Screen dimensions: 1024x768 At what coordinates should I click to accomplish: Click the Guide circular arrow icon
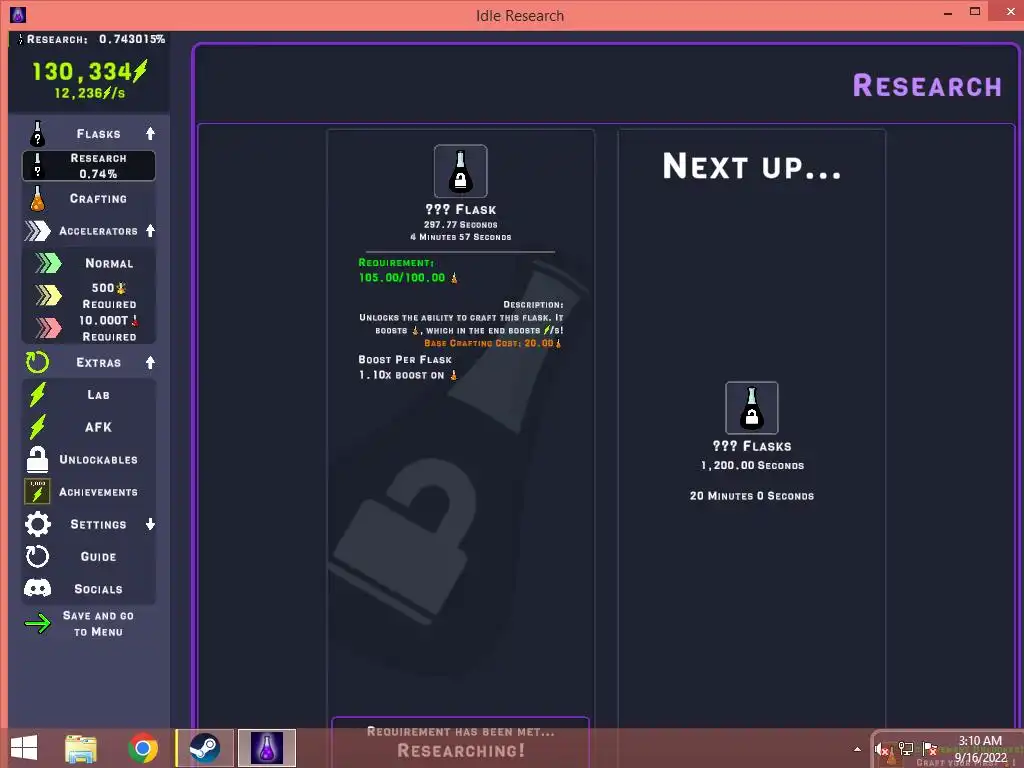point(37,556)
